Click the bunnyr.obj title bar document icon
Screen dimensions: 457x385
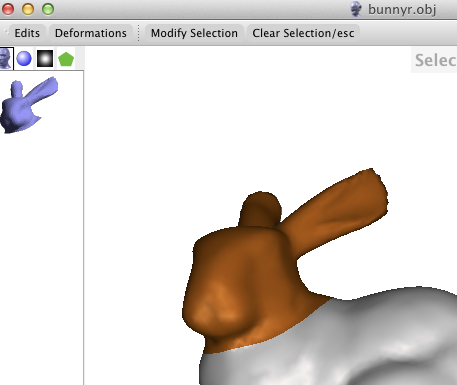point(356,9)
